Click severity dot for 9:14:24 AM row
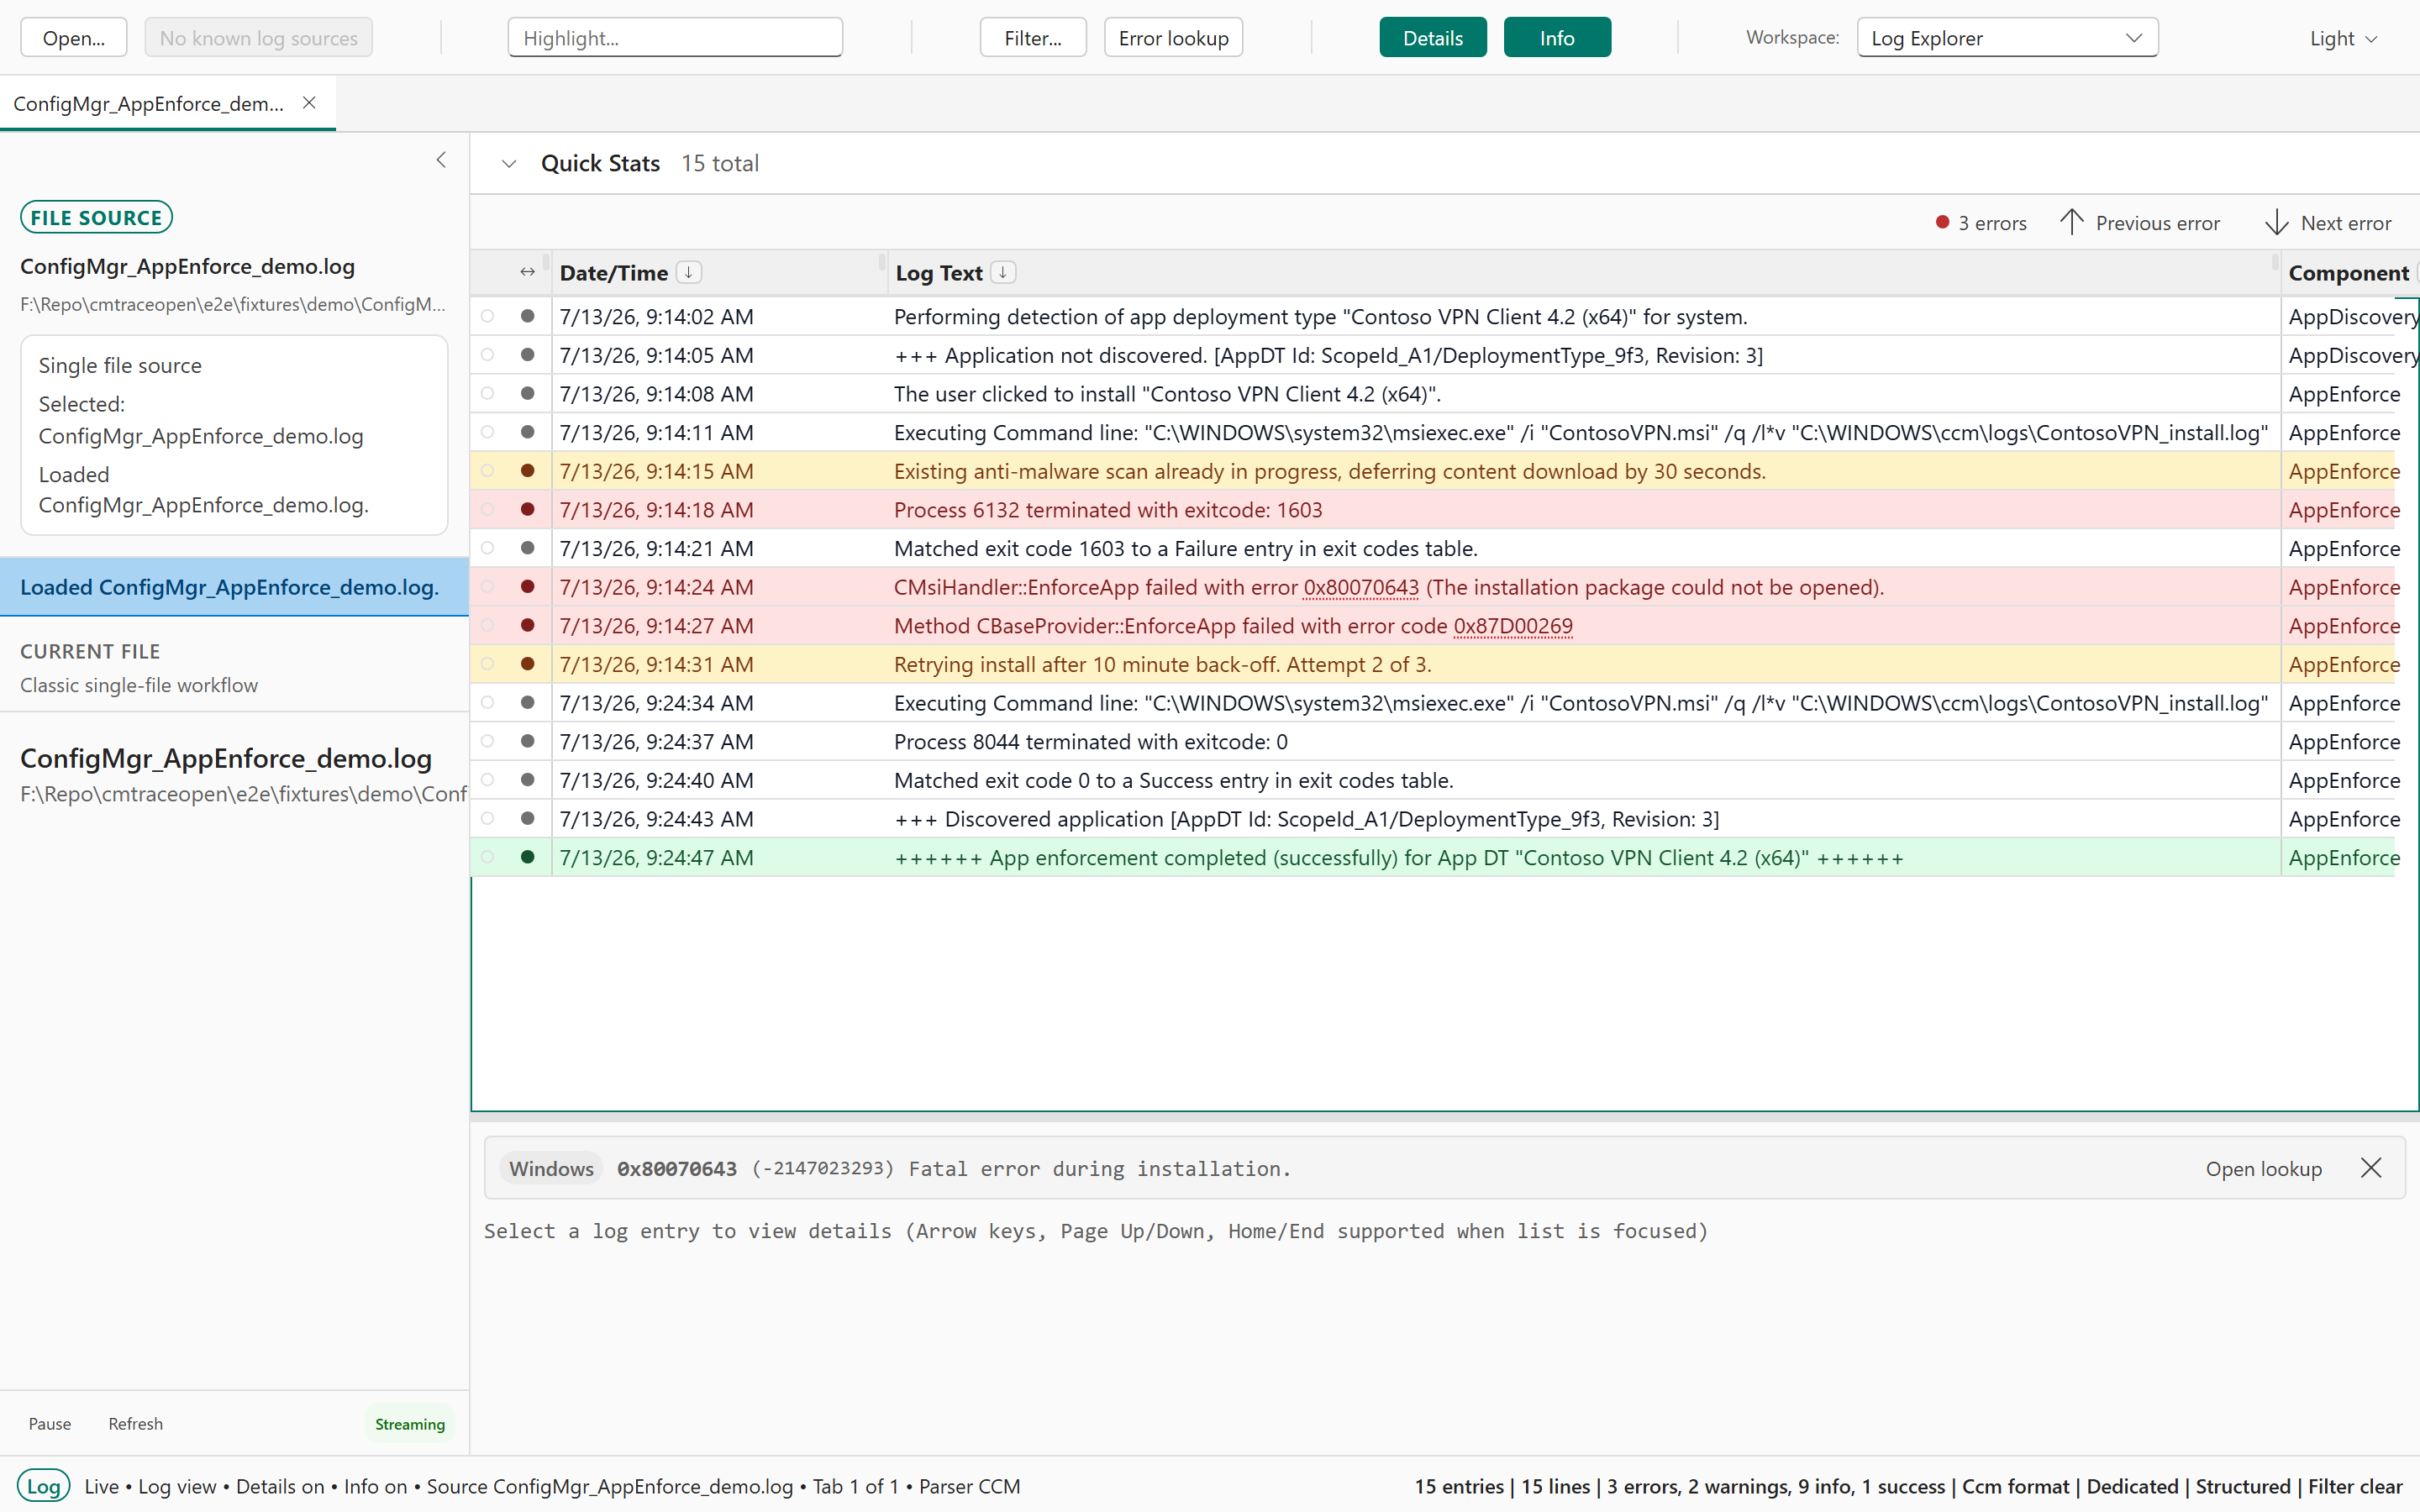Viewport: 2420px width, 1512px height. point(527,587)
